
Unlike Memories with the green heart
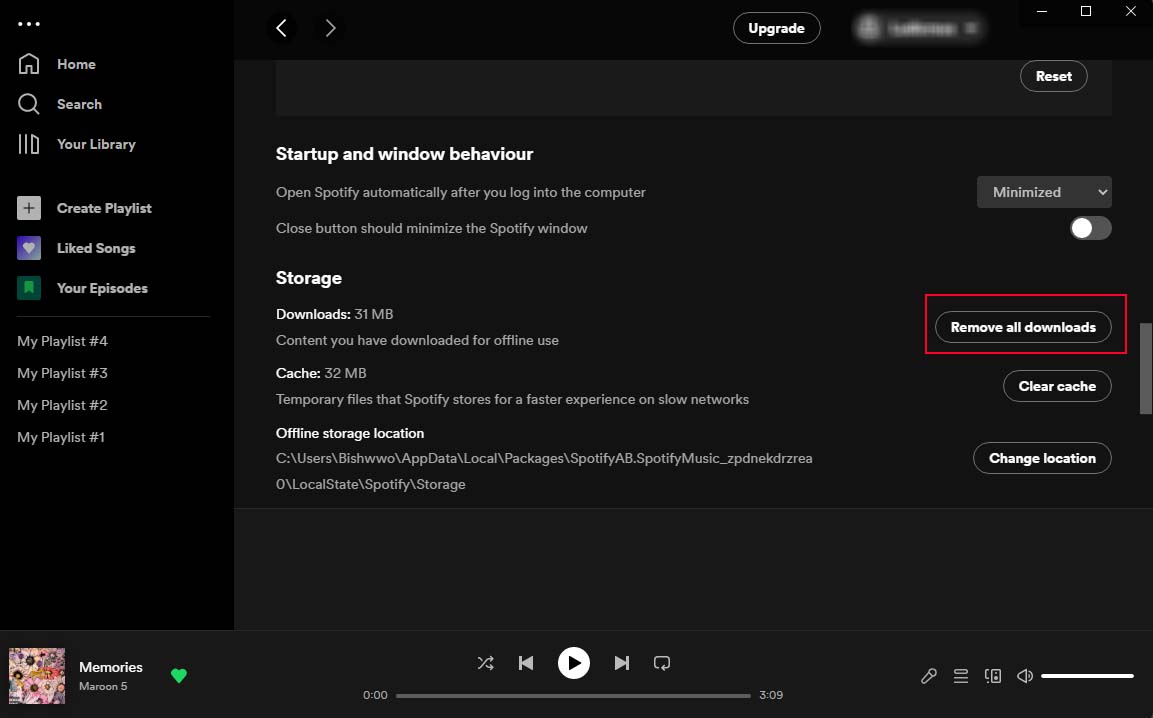(179, 675)
